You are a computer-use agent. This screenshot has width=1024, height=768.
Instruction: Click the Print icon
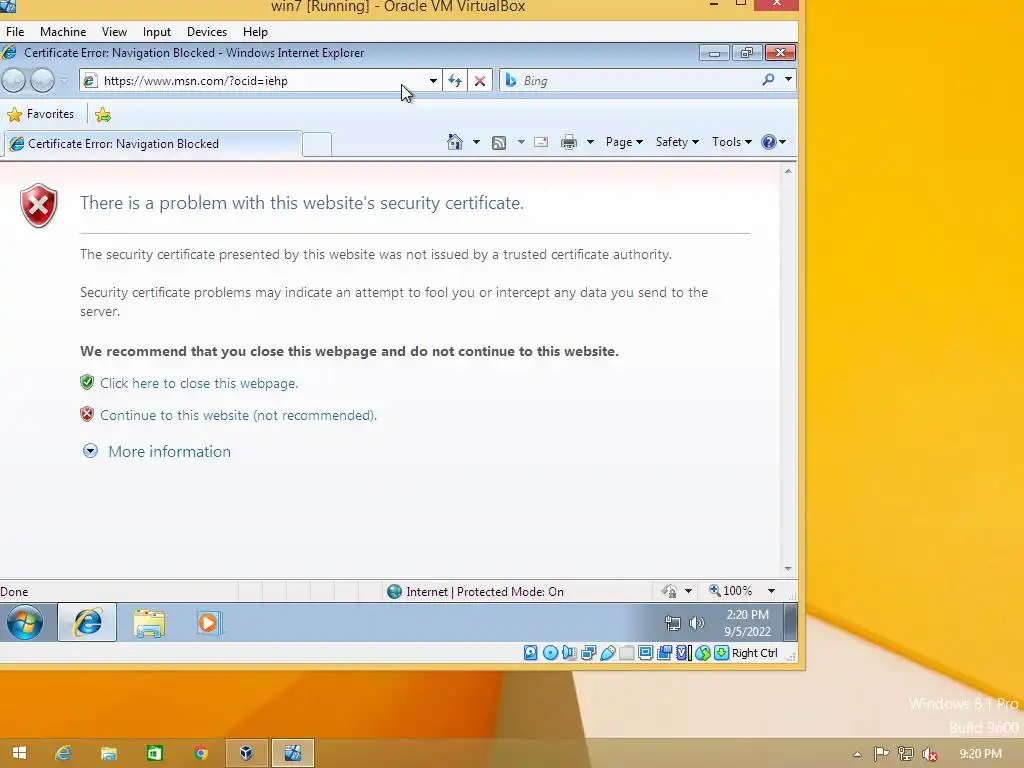click(569, 142)
